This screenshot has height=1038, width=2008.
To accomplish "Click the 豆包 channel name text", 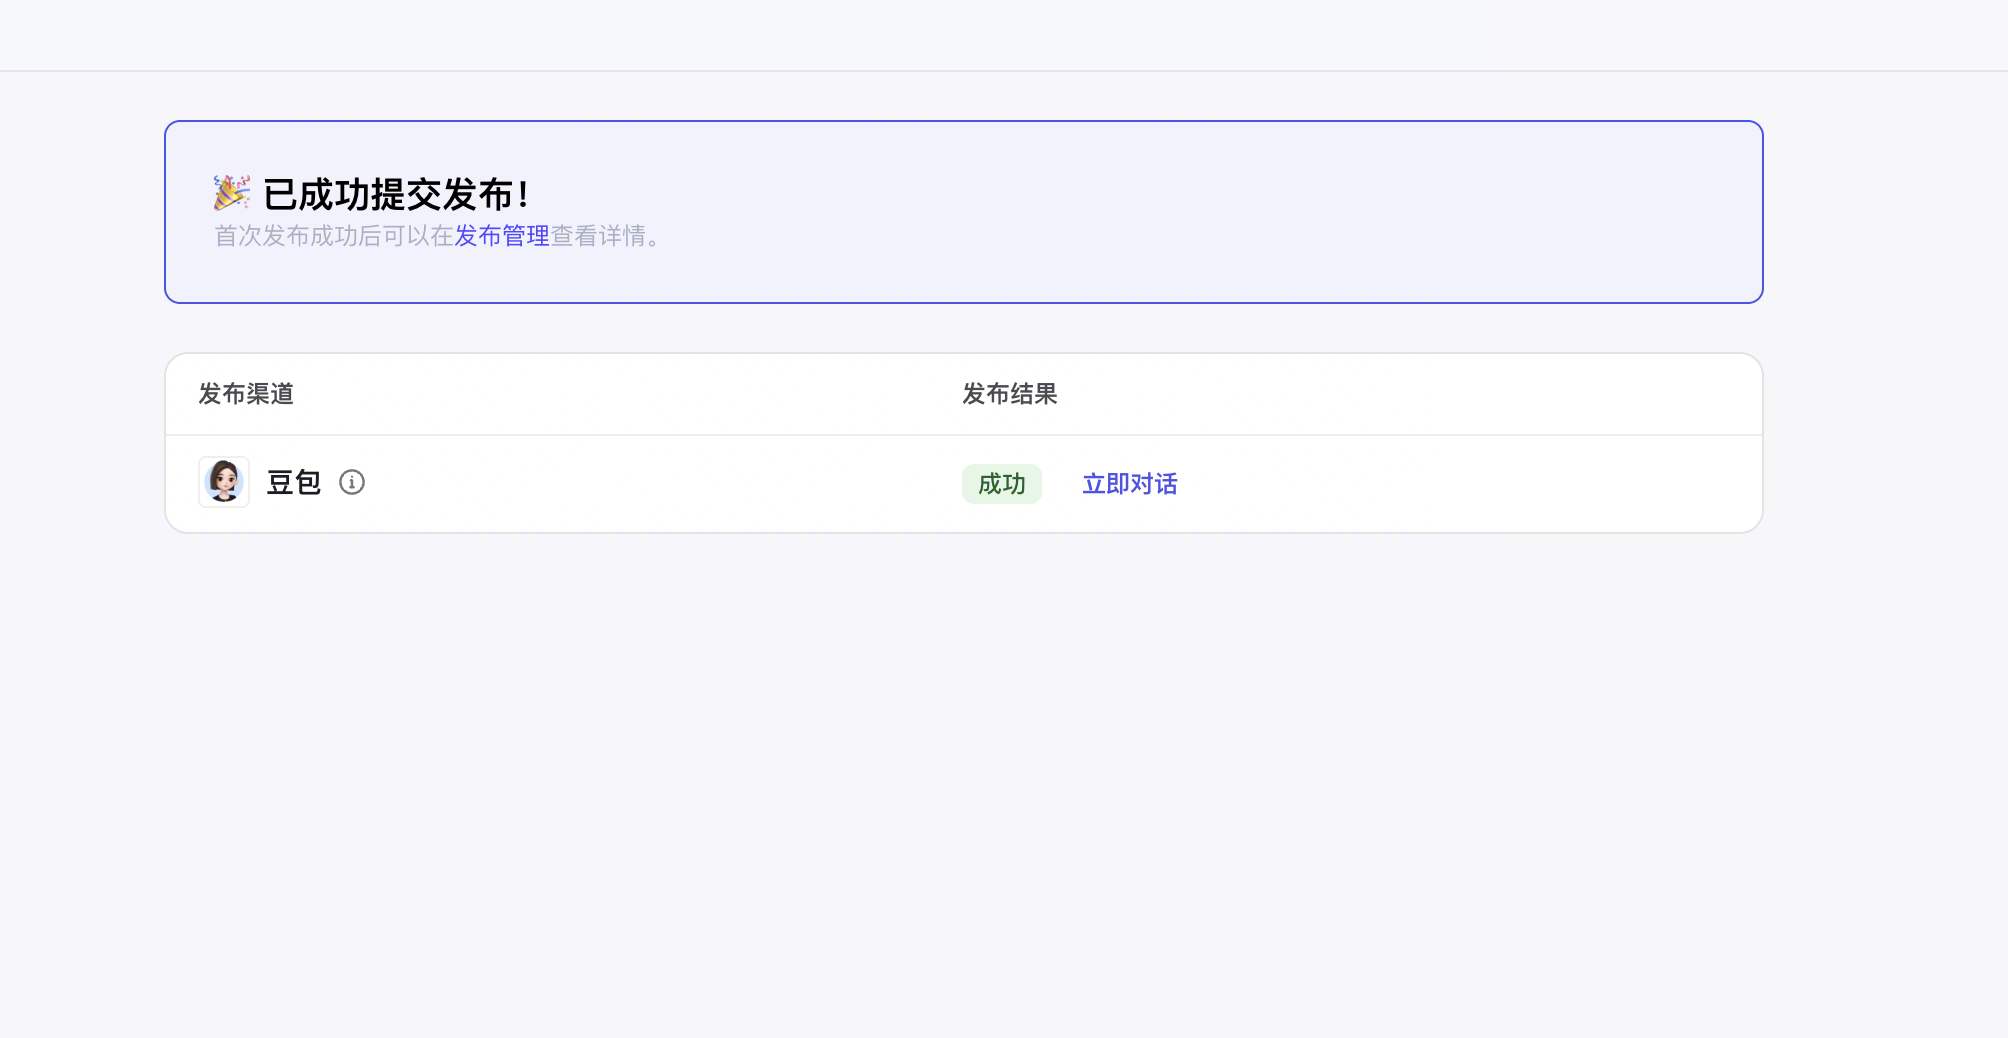I will [293, 483].
